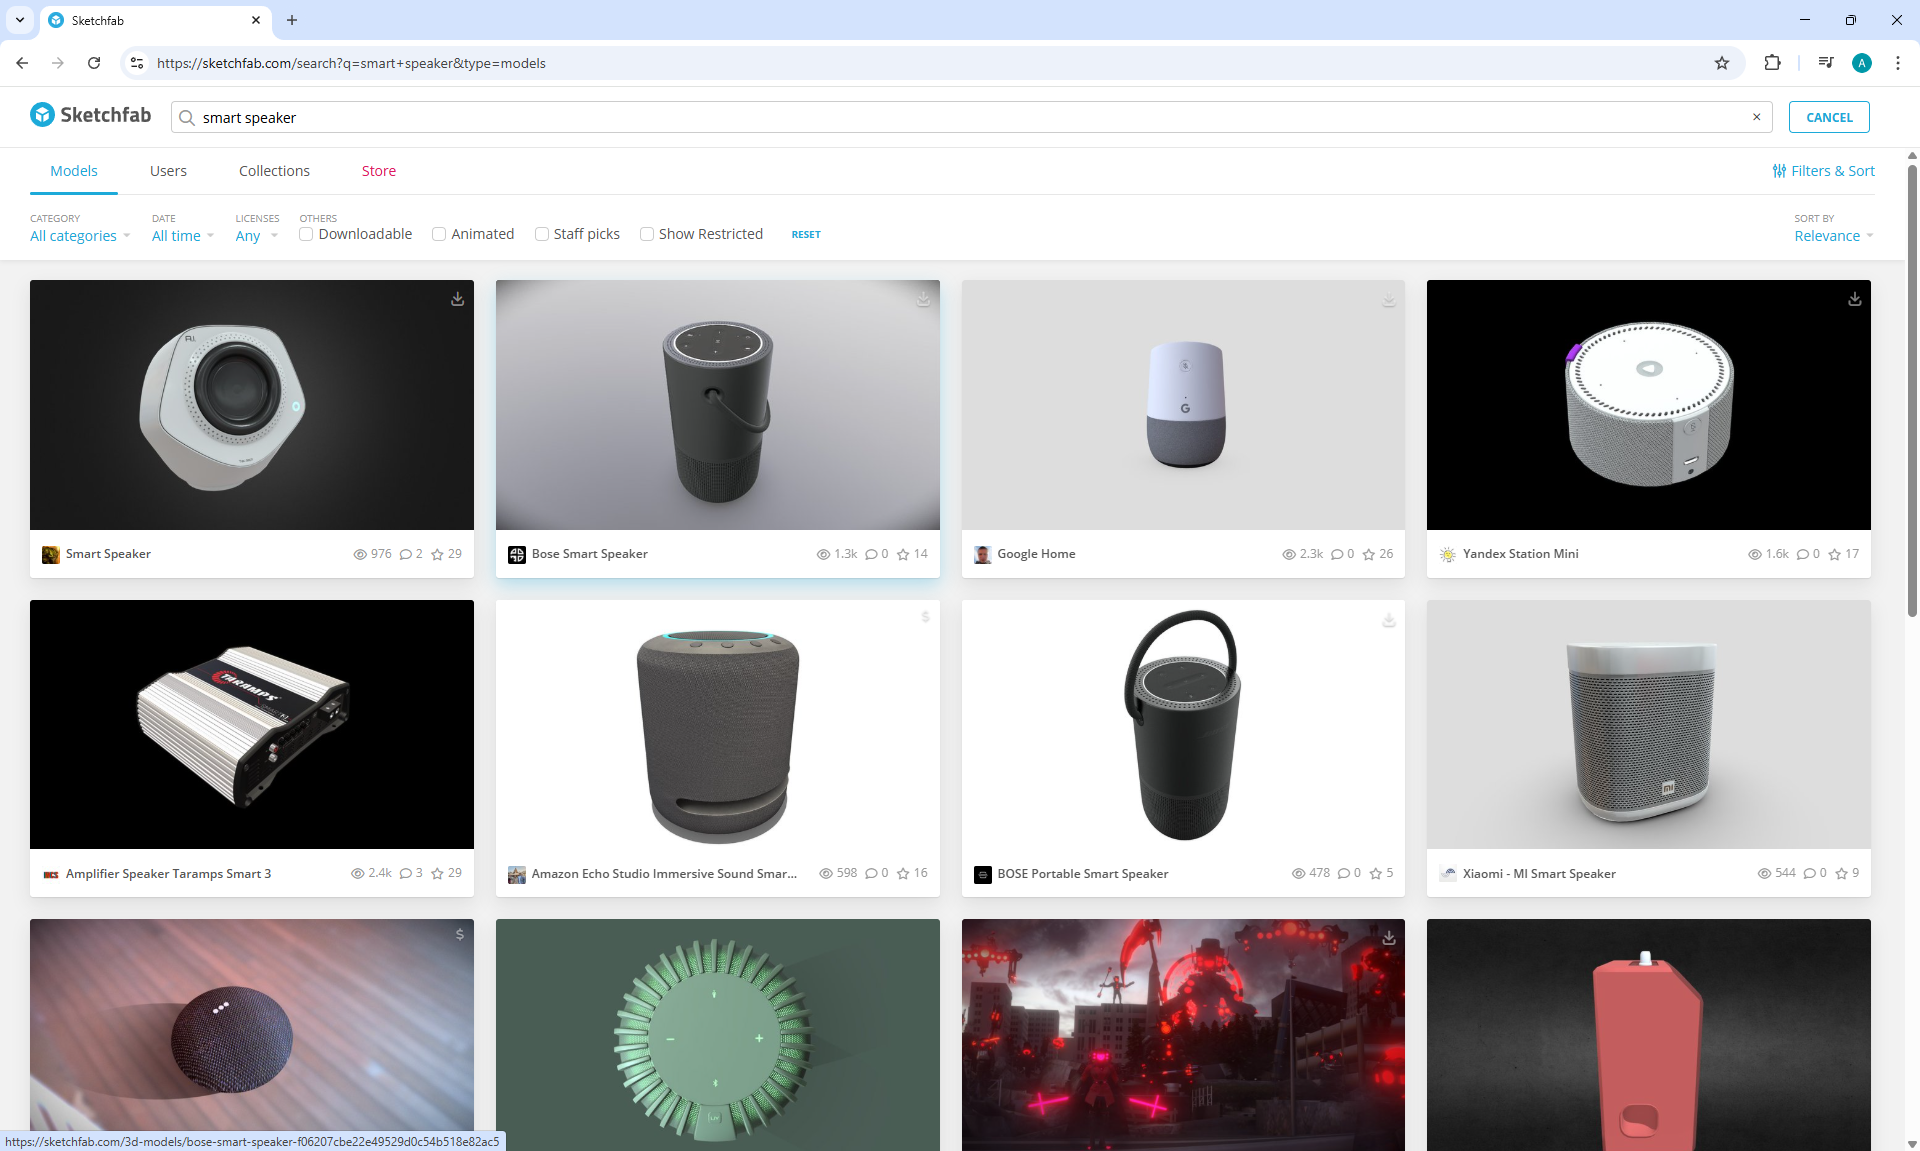Click the Bose Smart Speaker author avatar
The image size is (1920, 1151).
click(517, 554)
